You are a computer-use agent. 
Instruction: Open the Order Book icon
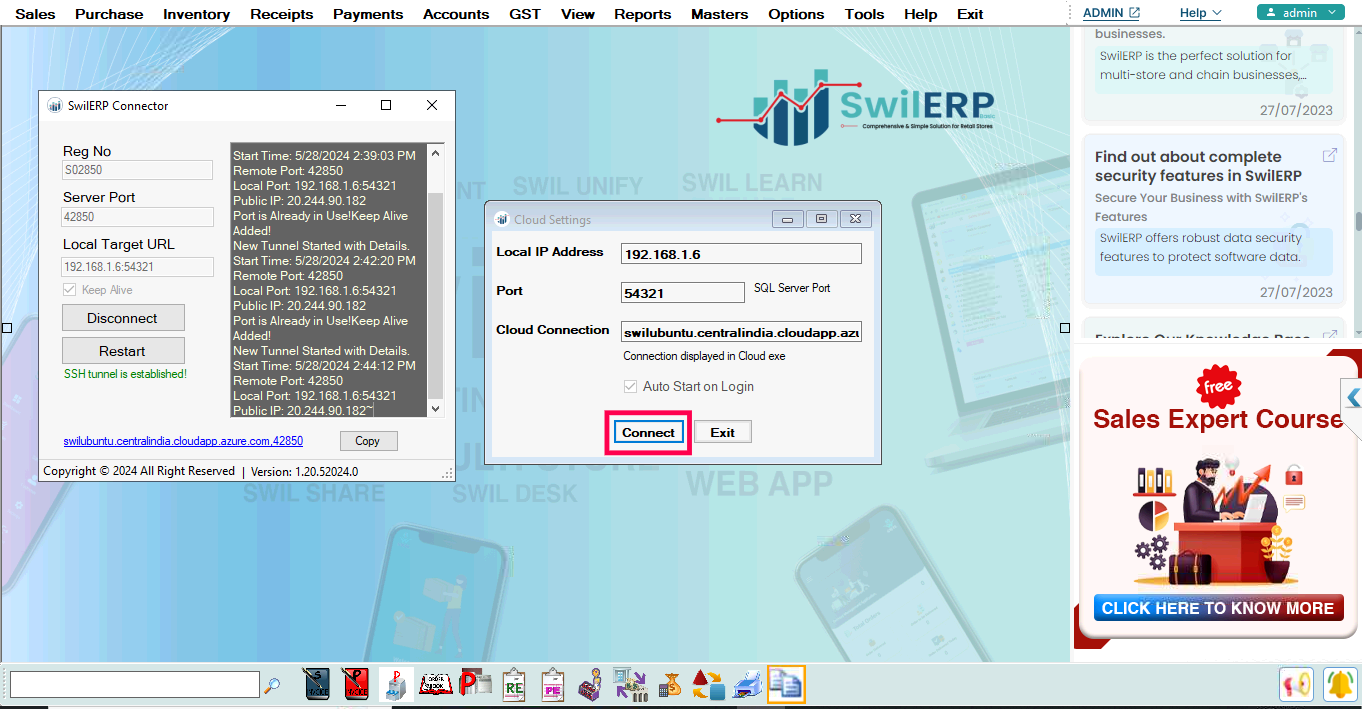[x=436, y=684]
